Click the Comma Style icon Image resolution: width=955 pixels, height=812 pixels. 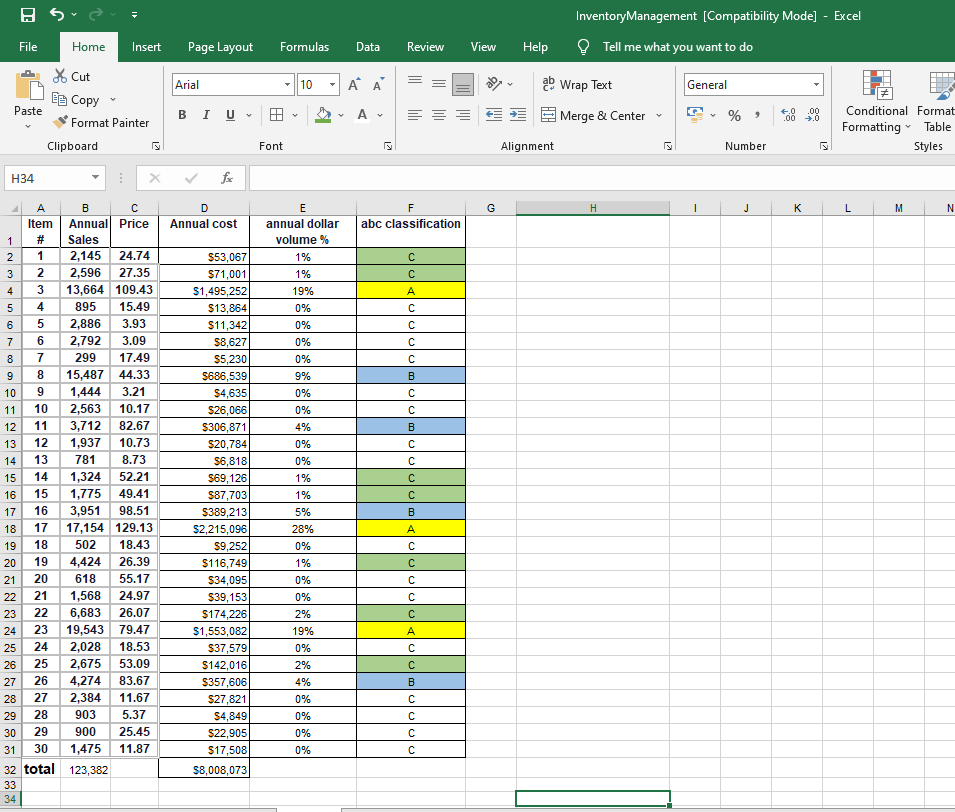point(757,115)
